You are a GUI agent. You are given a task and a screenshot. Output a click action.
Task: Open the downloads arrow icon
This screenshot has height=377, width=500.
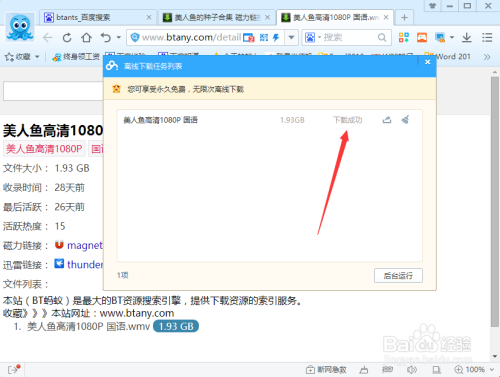click(467, 37)
